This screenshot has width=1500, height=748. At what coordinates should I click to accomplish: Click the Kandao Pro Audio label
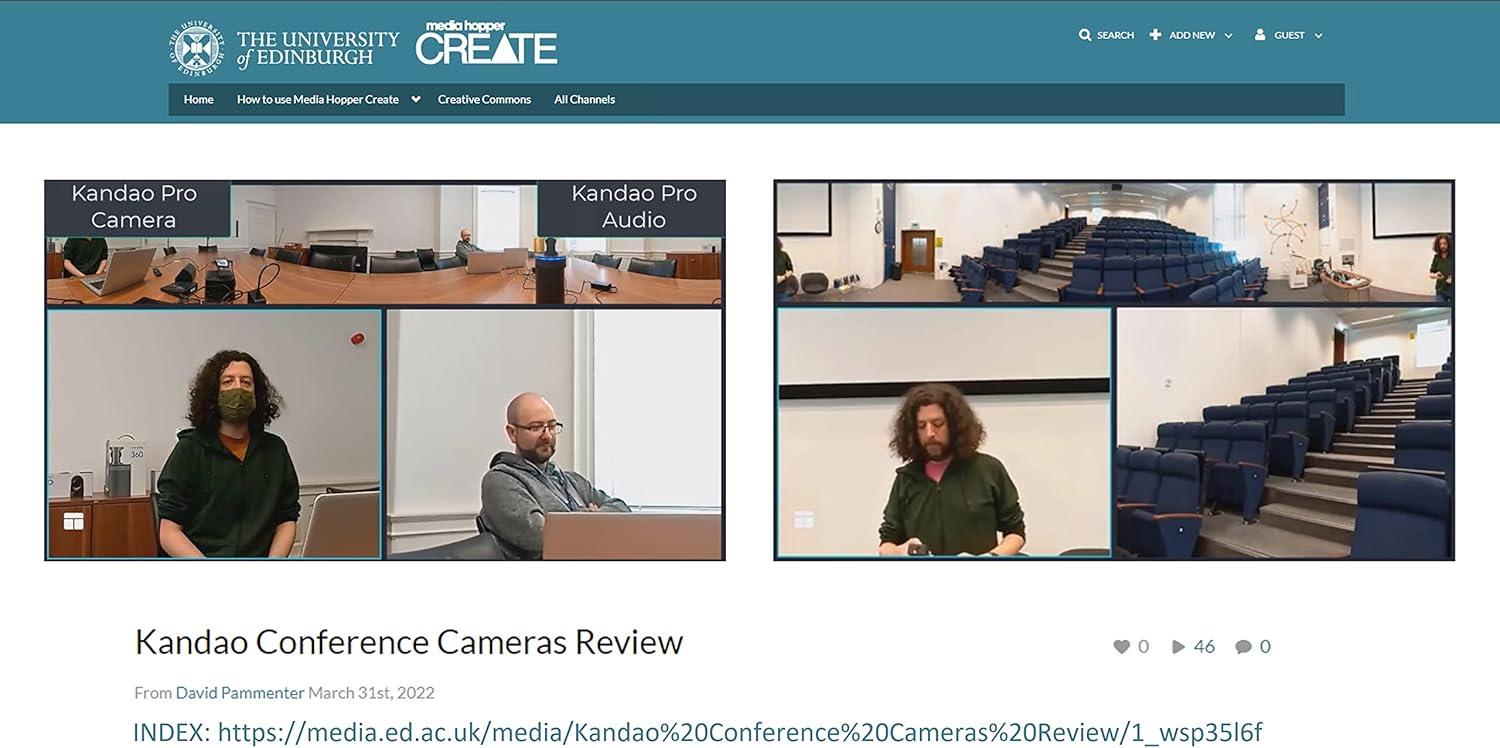[634, 207]
